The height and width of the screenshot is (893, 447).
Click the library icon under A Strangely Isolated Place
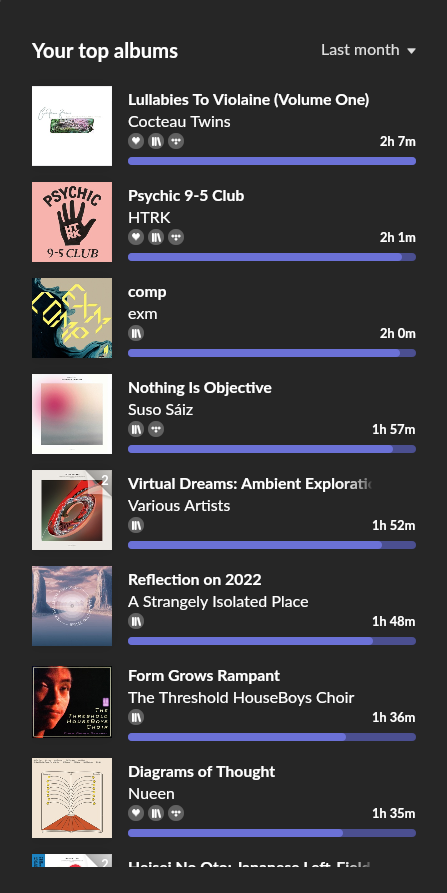pyautogui.click(x=136, y=621)
